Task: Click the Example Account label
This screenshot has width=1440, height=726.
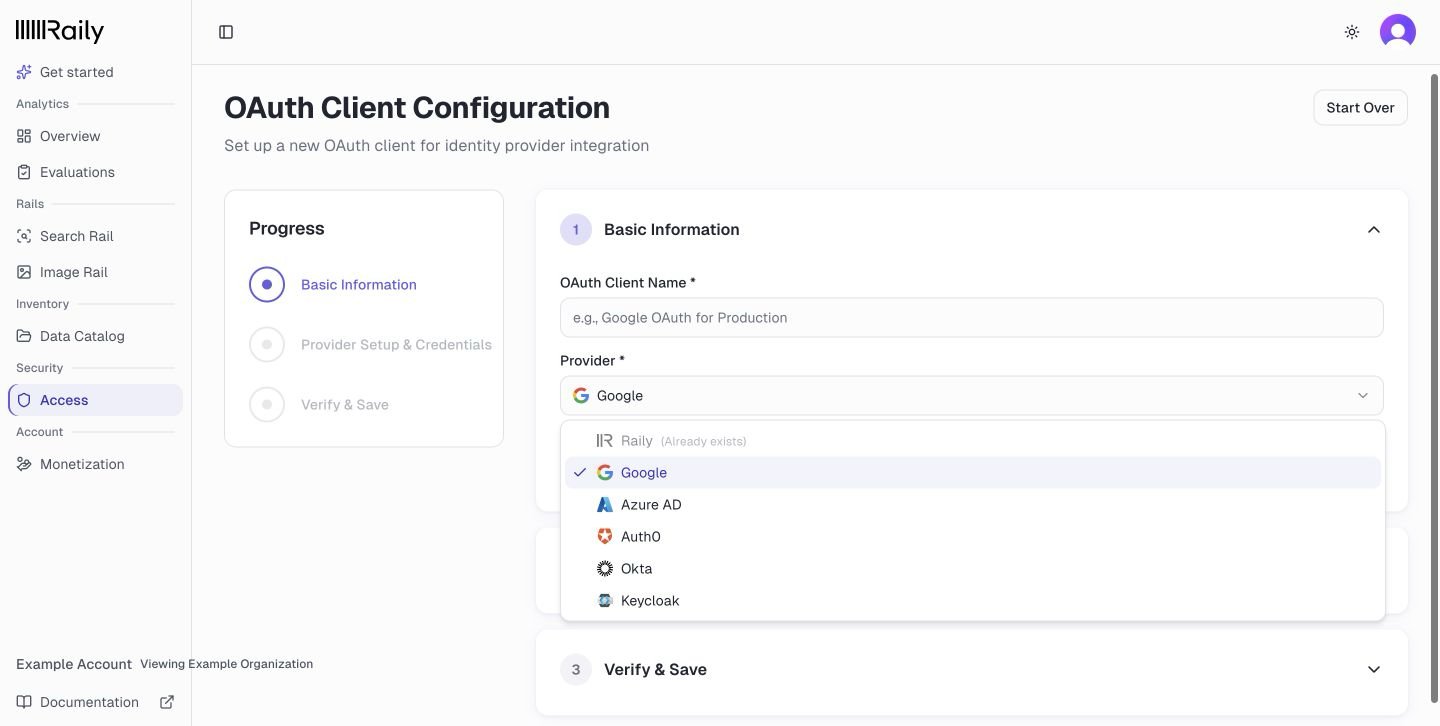Action: [x=74, y=664]
